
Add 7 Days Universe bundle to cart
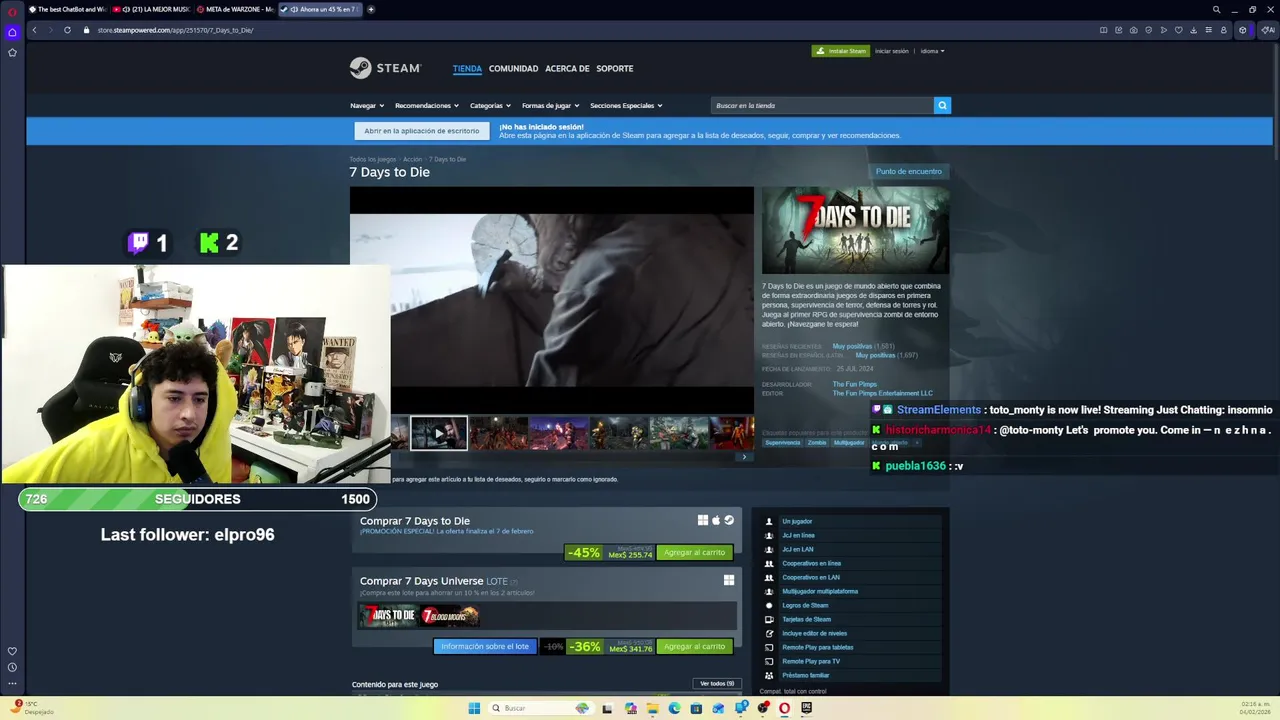(694, 646)
